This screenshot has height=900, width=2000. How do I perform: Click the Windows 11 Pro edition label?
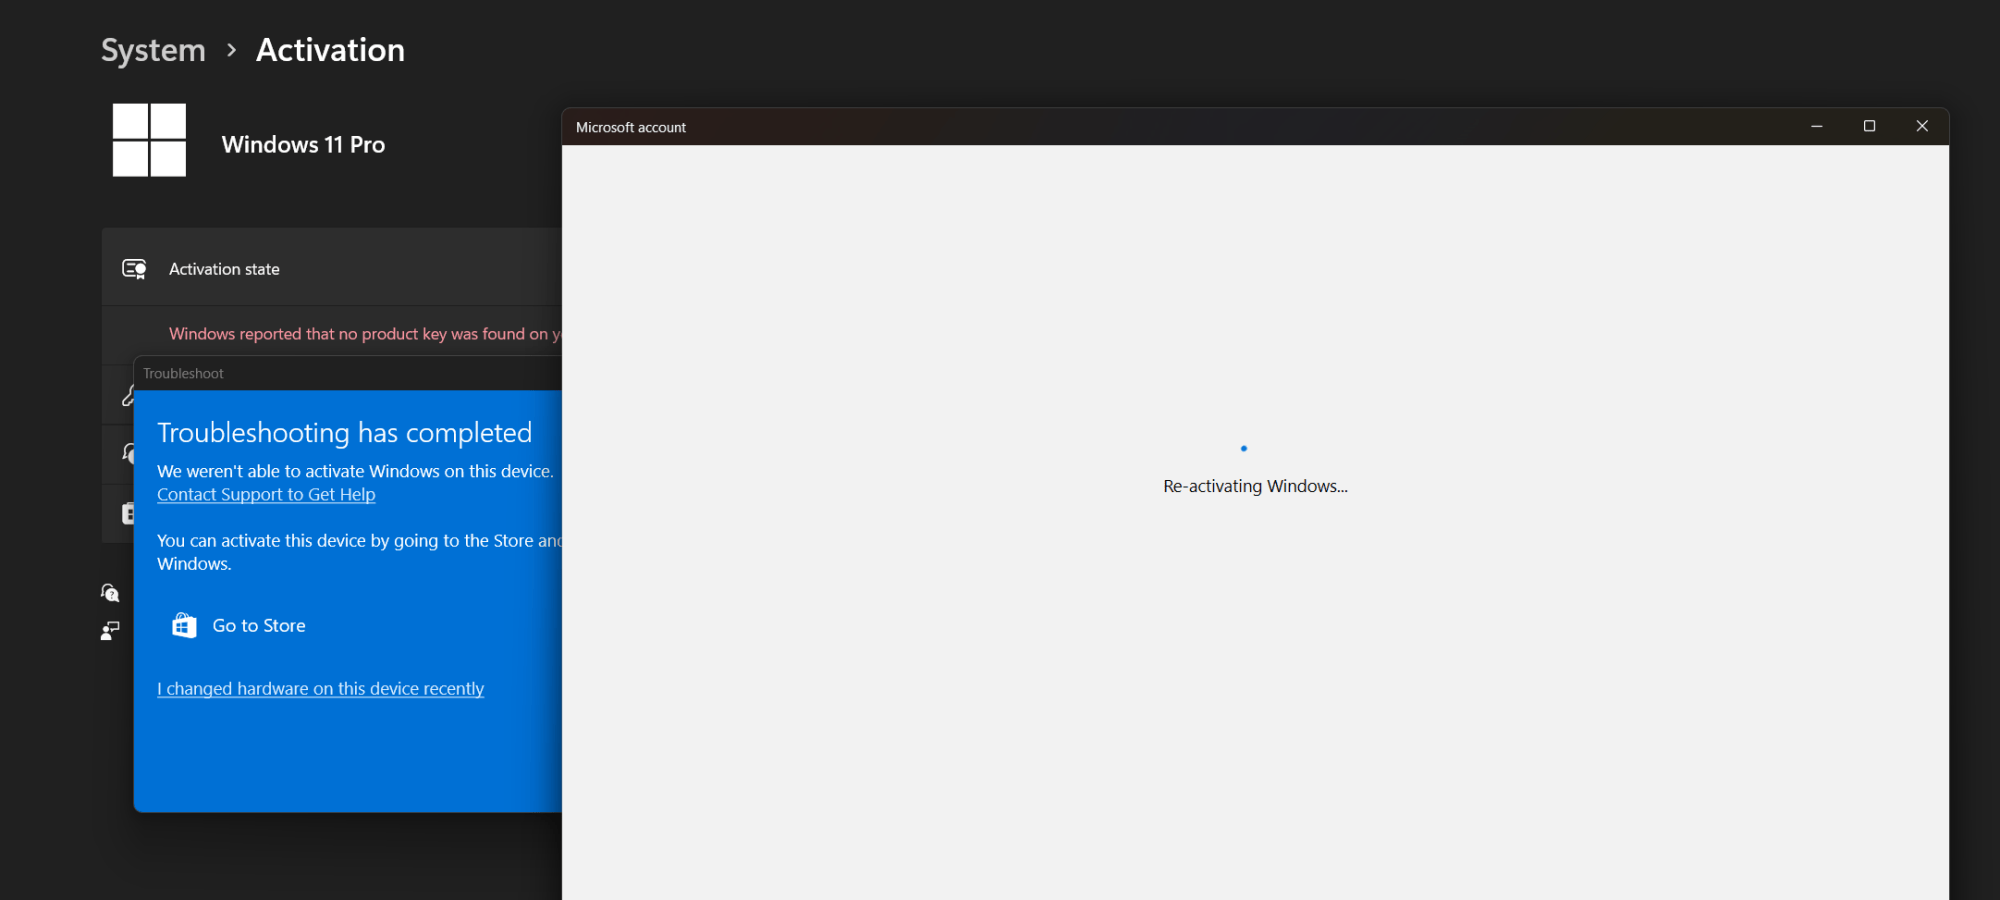coord(303,144)
